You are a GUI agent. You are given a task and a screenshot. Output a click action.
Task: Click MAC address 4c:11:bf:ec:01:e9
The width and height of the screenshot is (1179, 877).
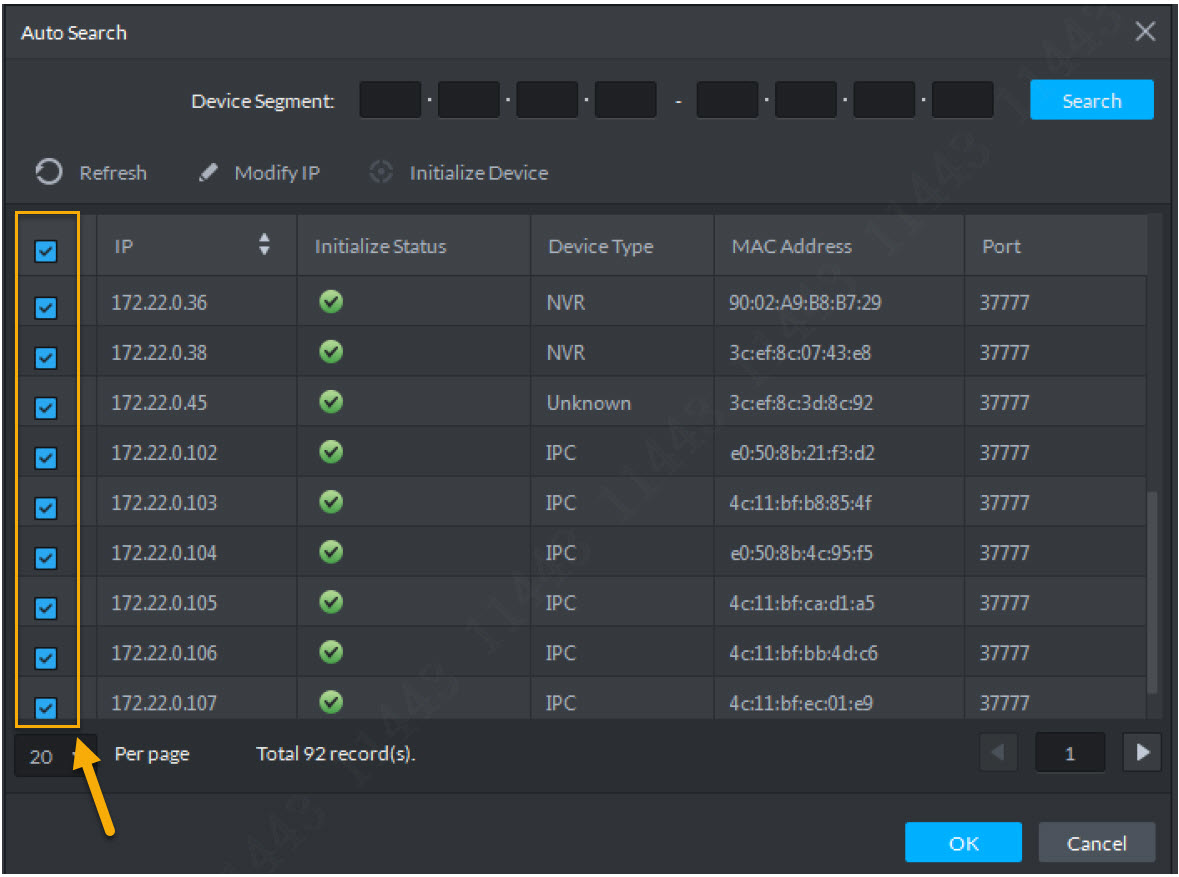pyautogui.click(x=800, y=703)
